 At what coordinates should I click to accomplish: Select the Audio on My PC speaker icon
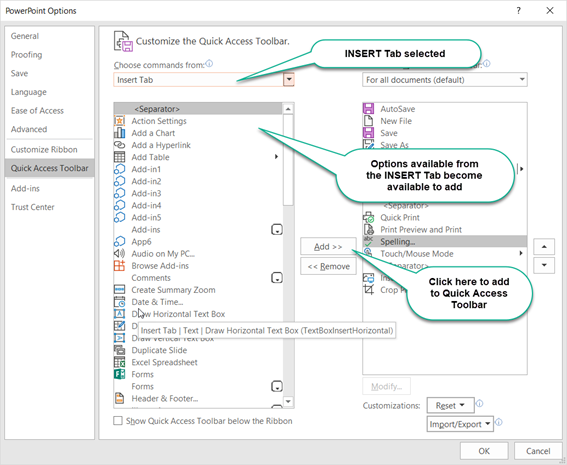[119, 253]
